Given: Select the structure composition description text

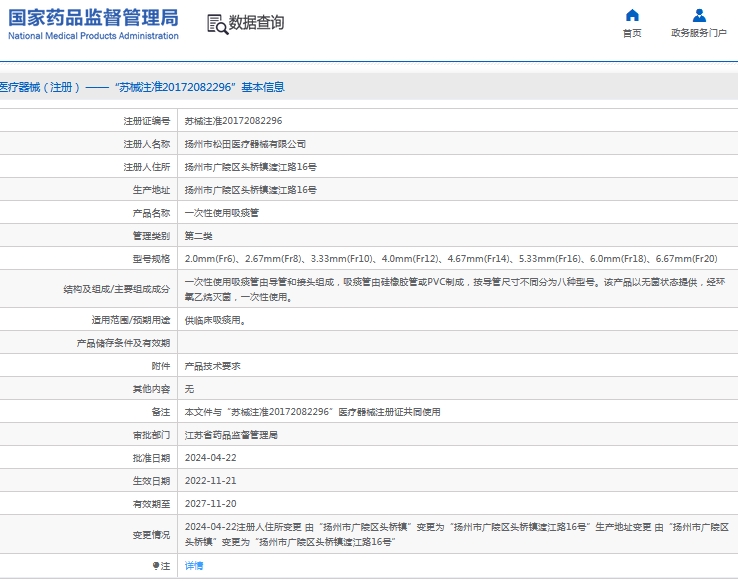Looking at the screenshot, I should (455, 289).
